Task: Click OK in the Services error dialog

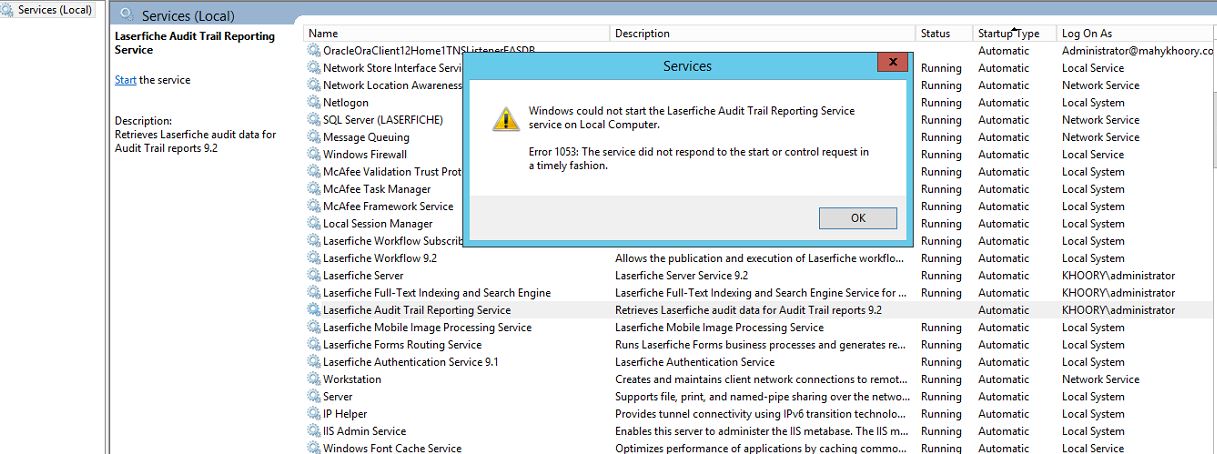Action: click(857, 218)
